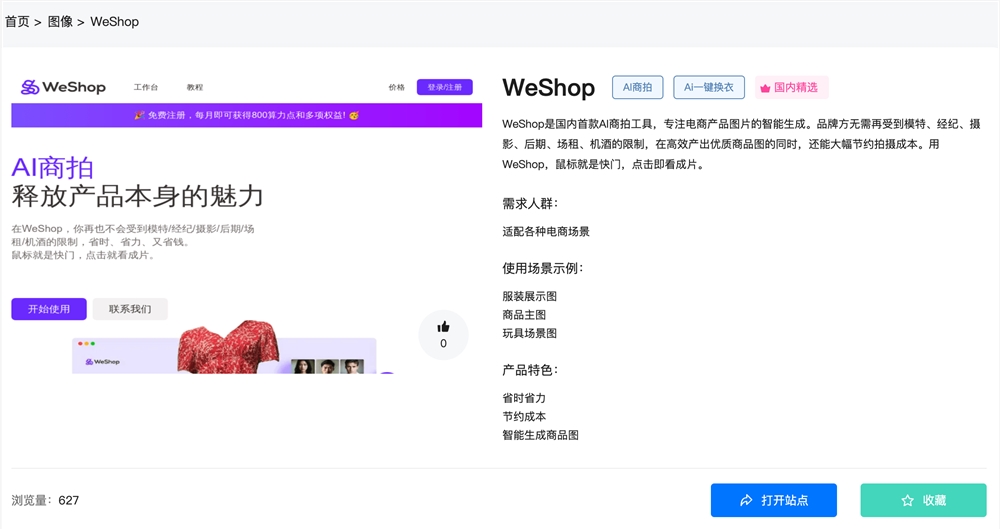Viewport: 1000px width, 529px height.
Task: Add to favorites with 收藏 button
Action: click(x=923, y=500)
